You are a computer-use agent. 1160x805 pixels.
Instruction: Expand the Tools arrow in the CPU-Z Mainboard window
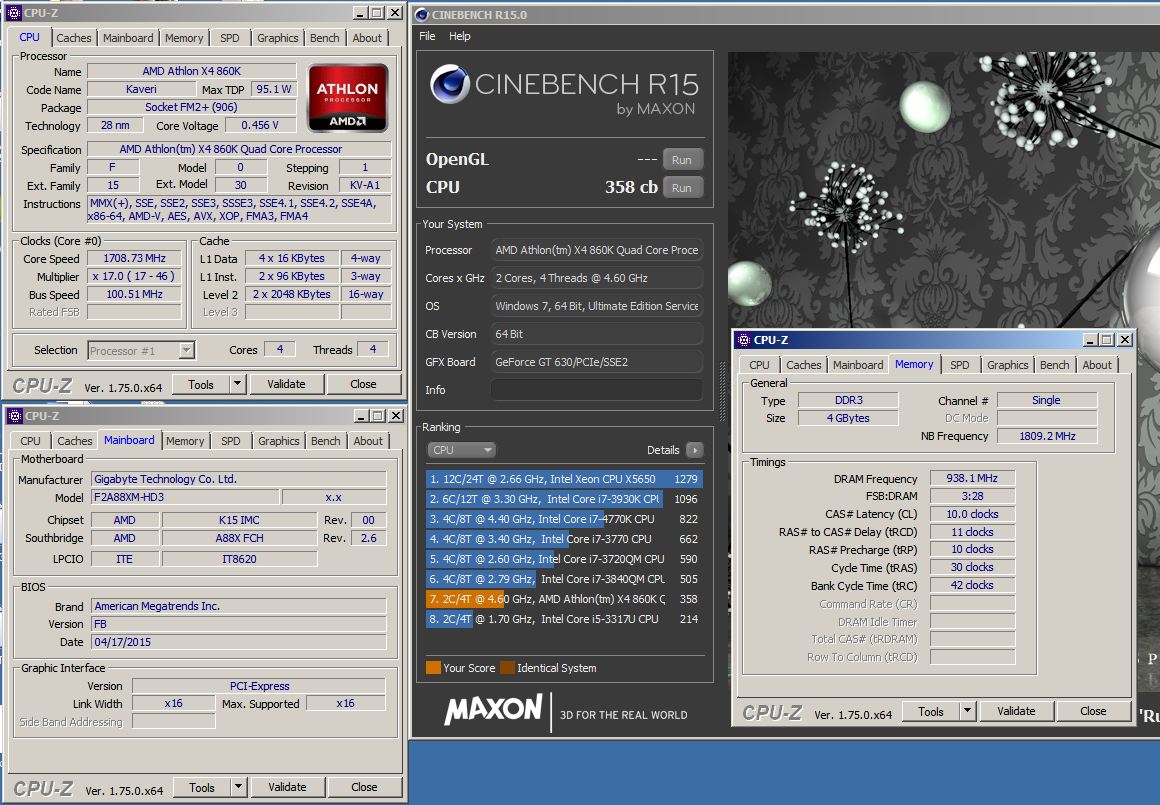tap(238, 787)
